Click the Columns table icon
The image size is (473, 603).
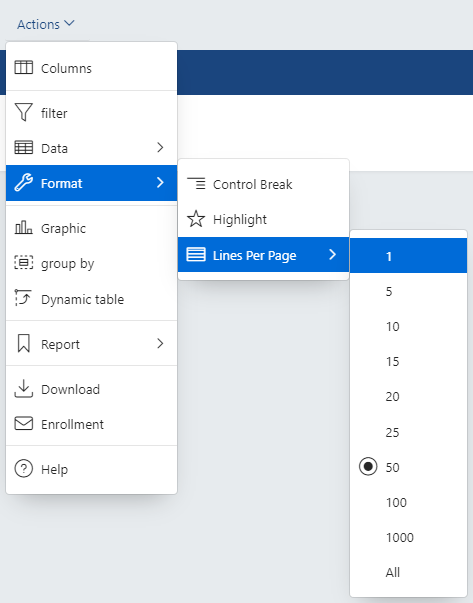coord(23,68)
